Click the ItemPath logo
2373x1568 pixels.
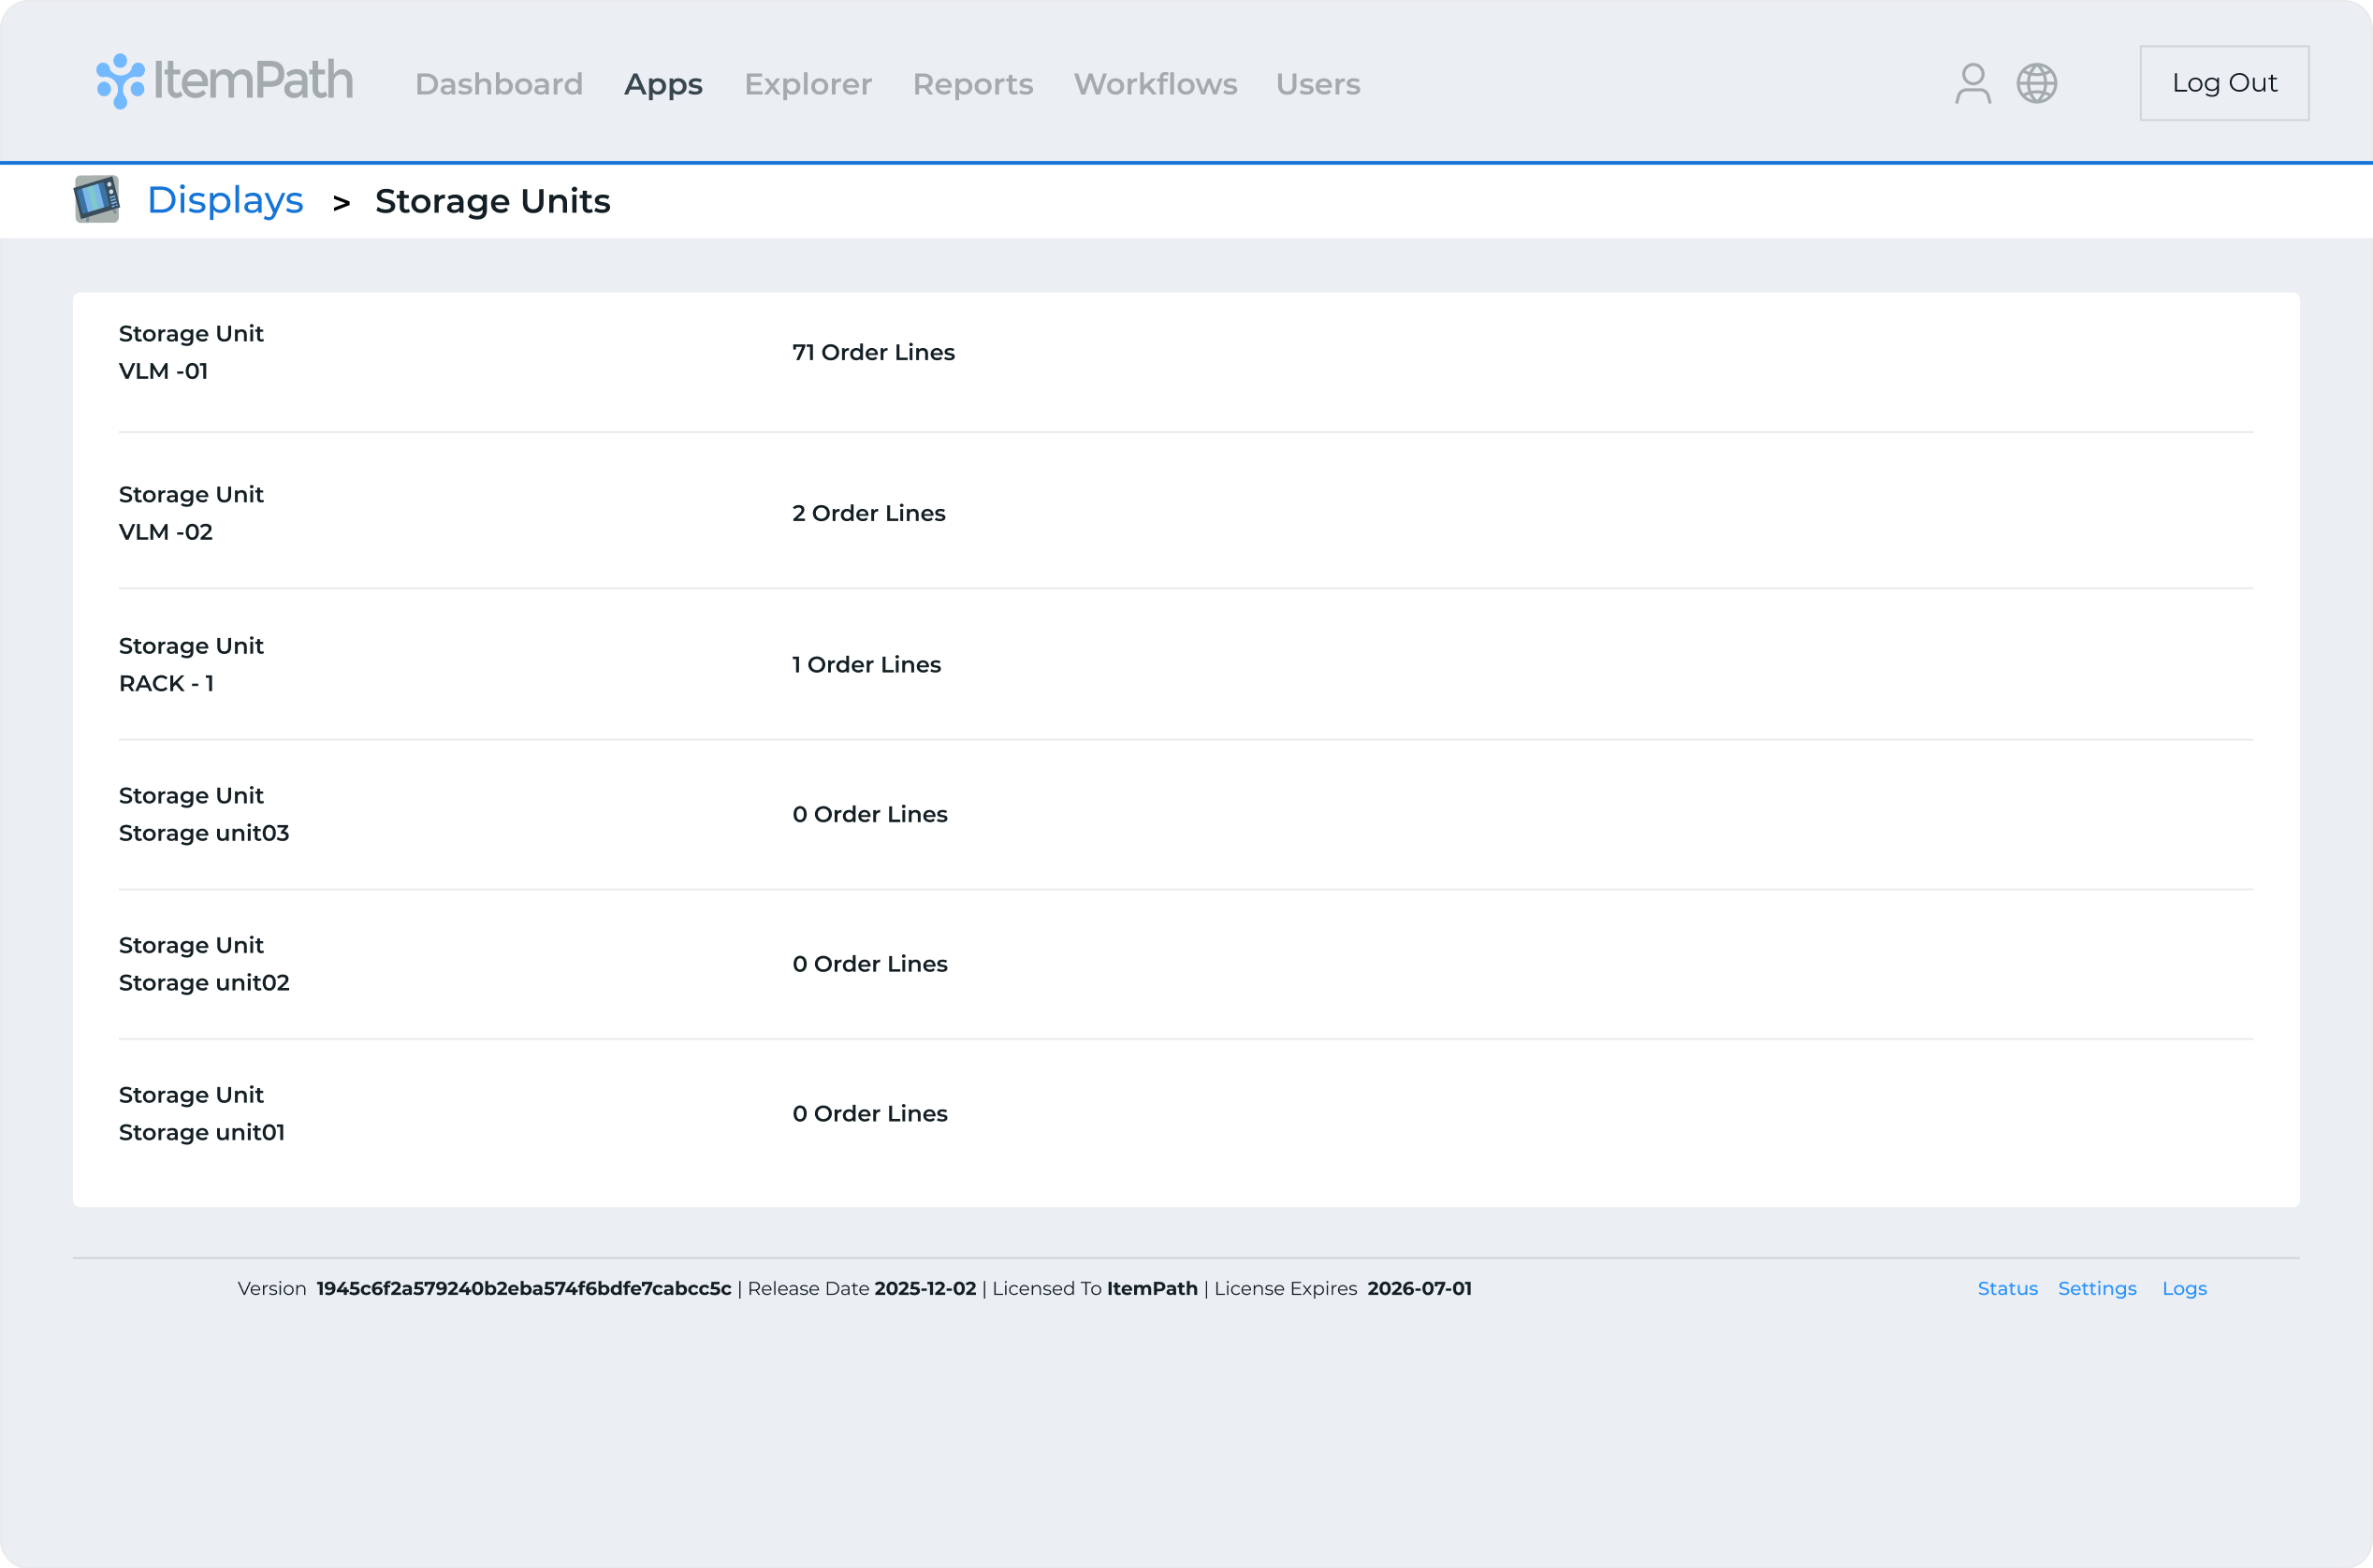click(224, 81)
